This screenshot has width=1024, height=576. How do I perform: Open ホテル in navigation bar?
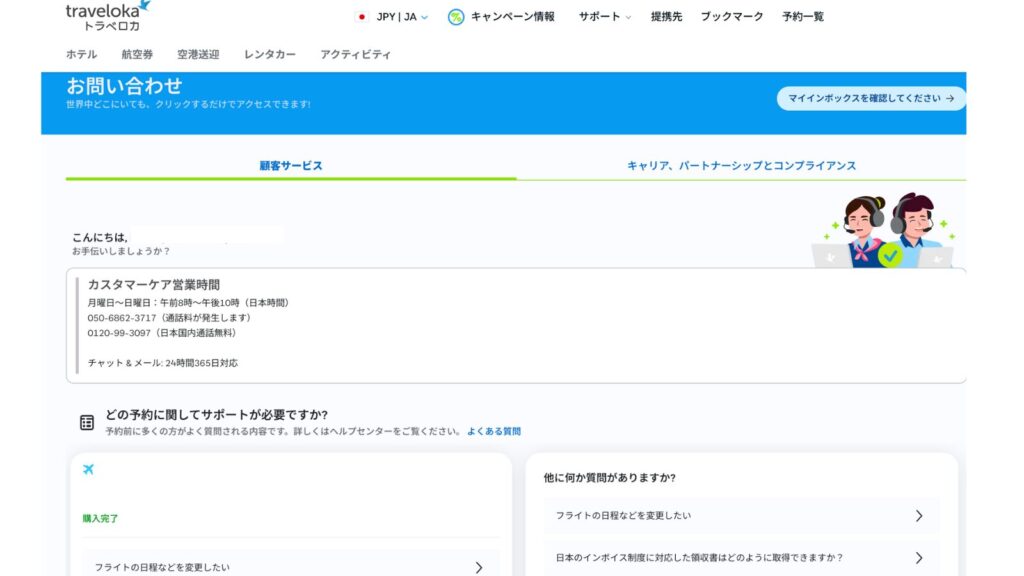tap(81, 55)
